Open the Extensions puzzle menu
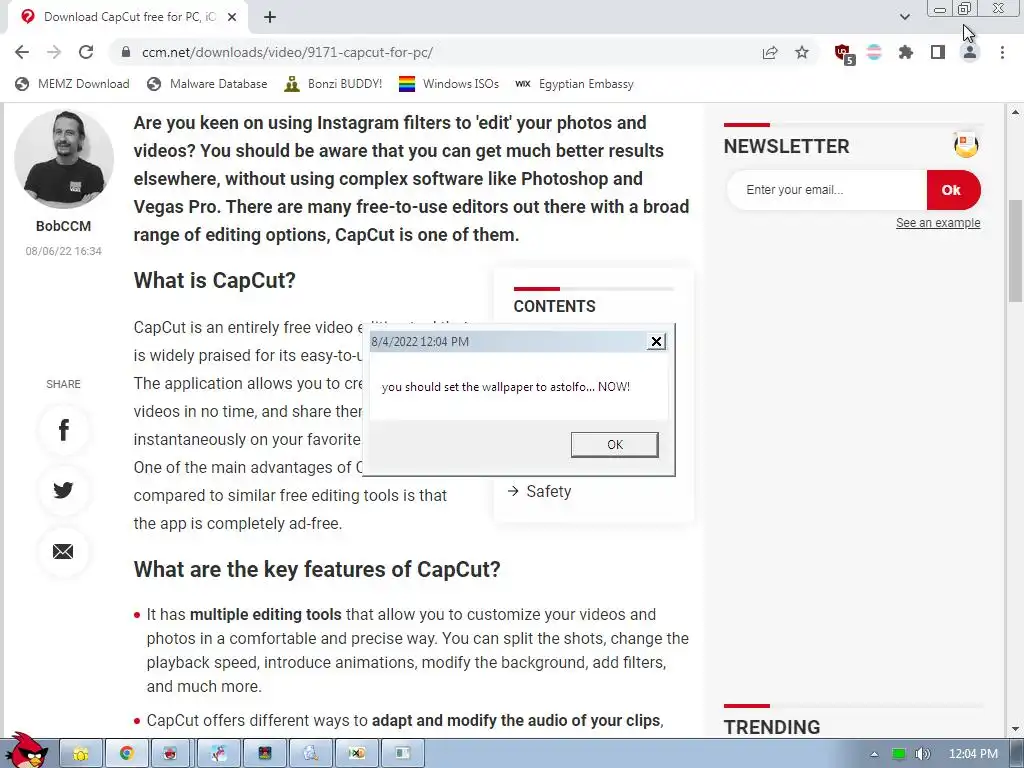Screen dimensions: 1024x768 (906, 52)
